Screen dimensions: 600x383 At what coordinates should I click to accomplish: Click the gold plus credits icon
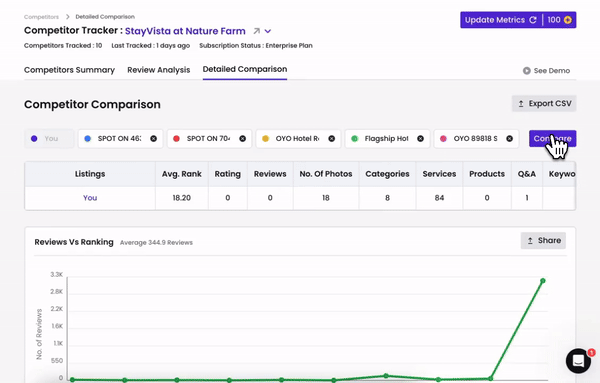pos(568,20)
